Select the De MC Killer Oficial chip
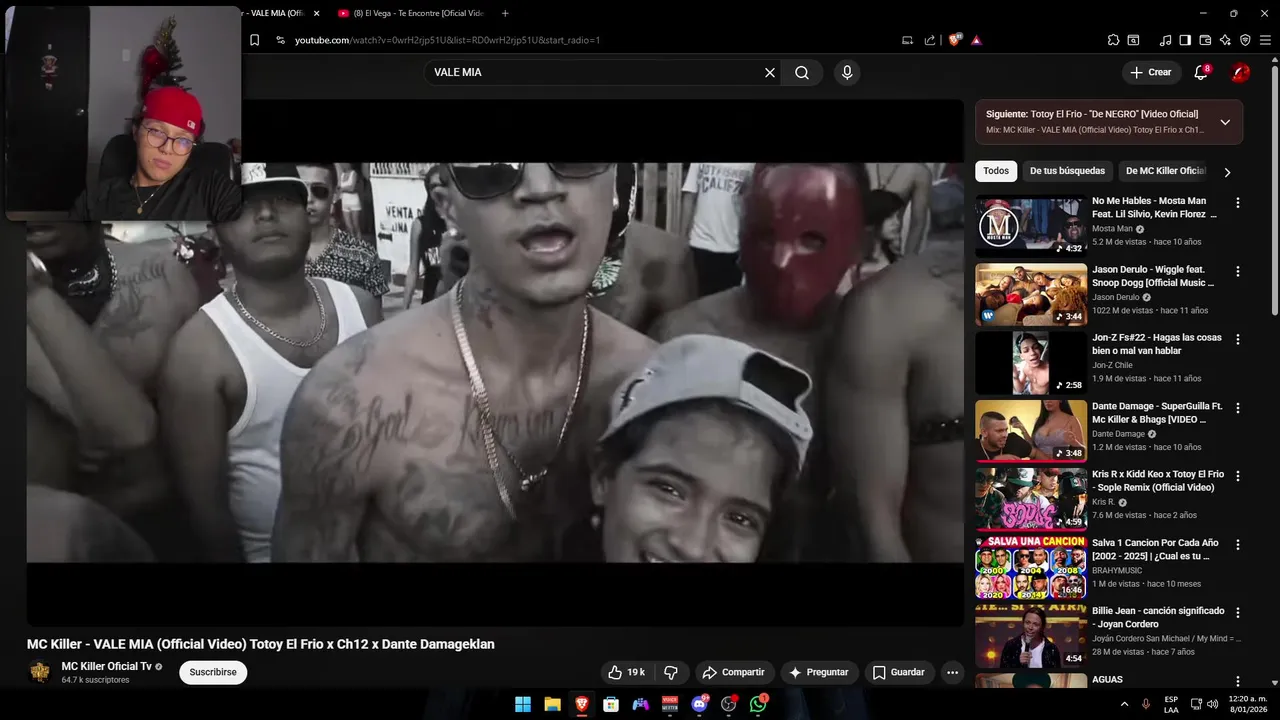The width and height of the screenshot is (1280, 720). point(1165,171)
